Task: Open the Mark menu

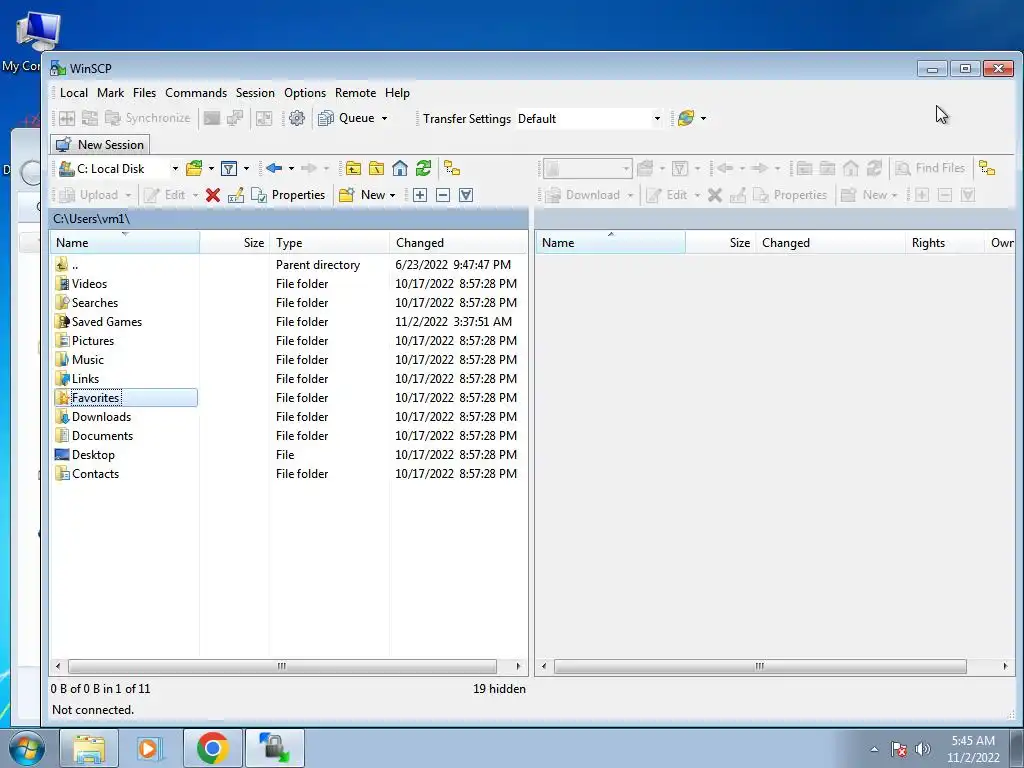Action: point(110,93)
